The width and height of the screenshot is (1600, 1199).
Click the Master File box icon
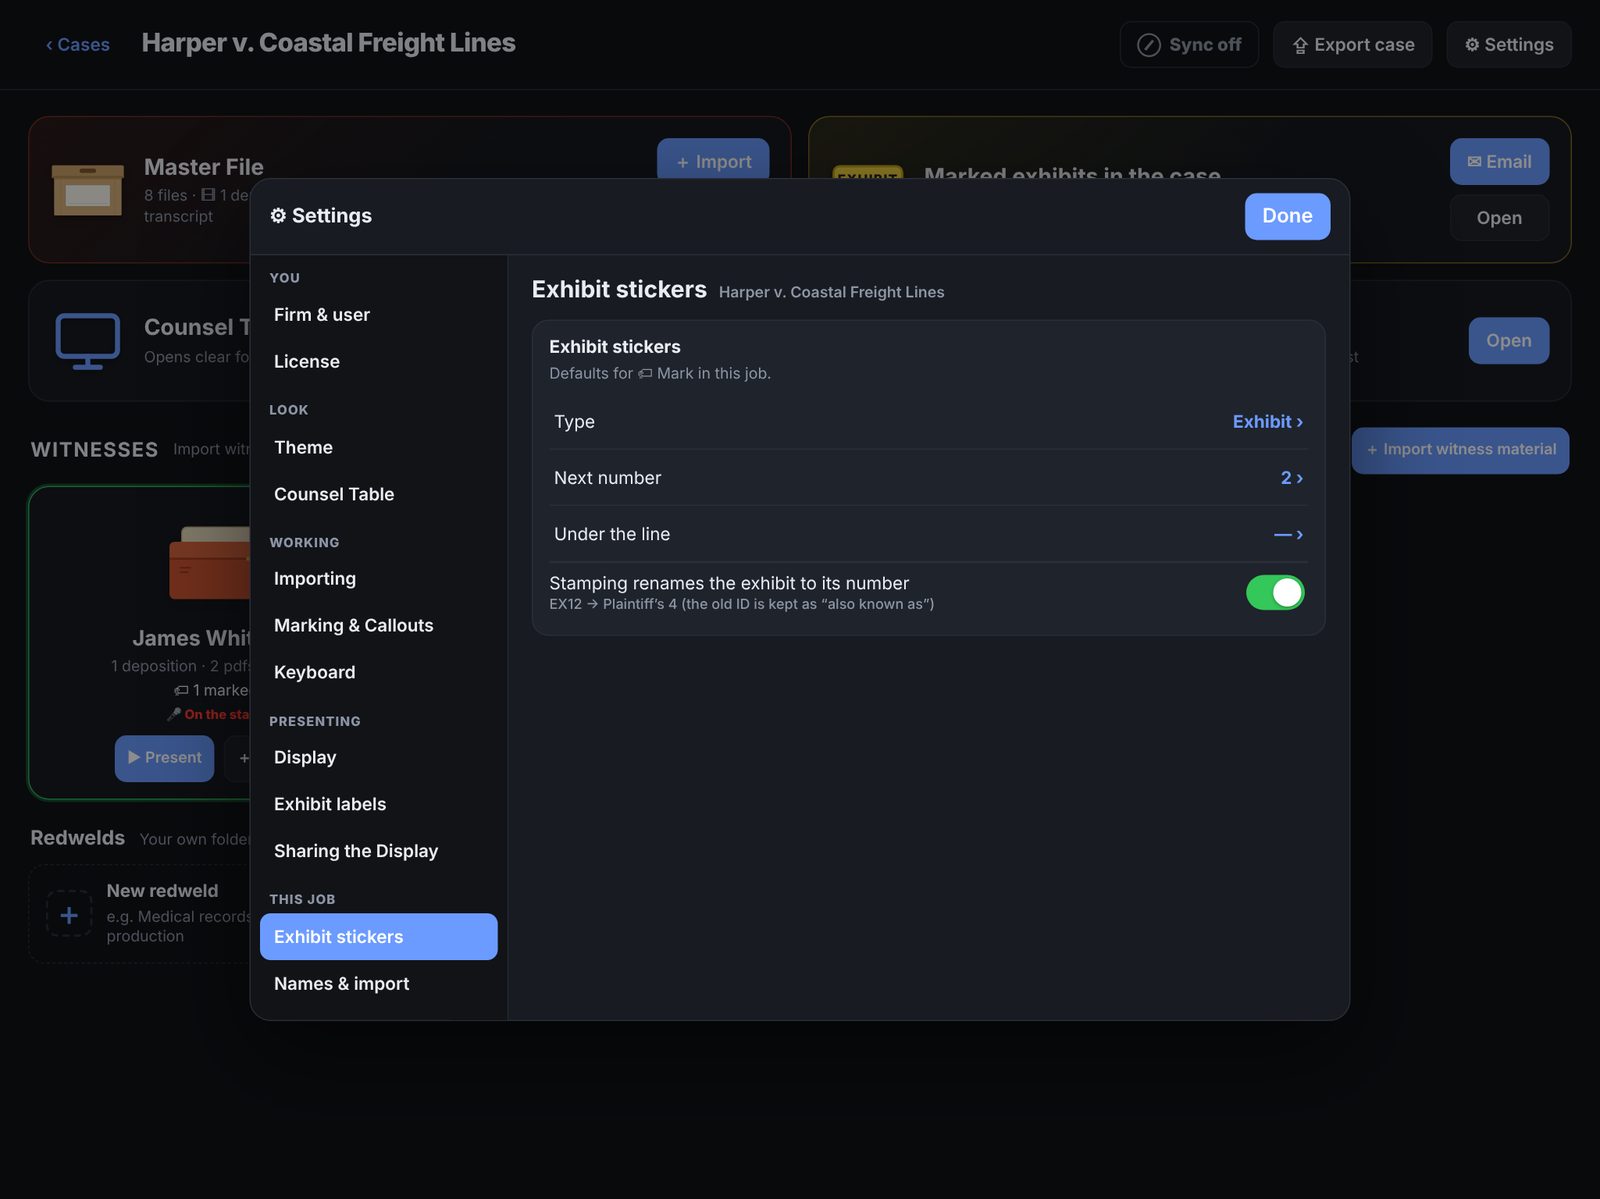88,190
